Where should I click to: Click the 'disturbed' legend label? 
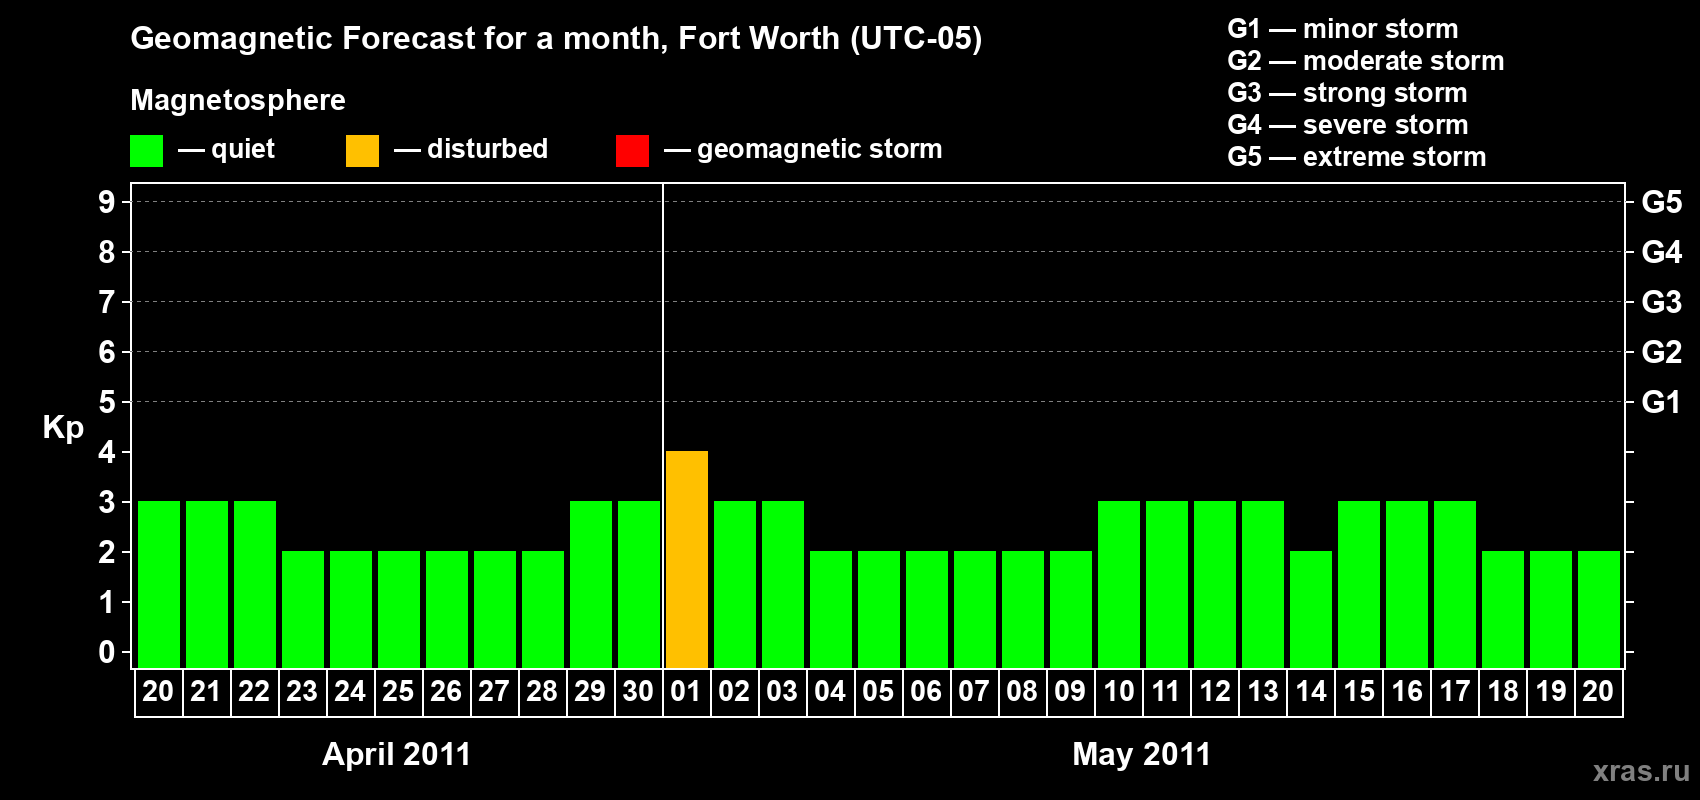pyautogui.click(x=488, y=149)
